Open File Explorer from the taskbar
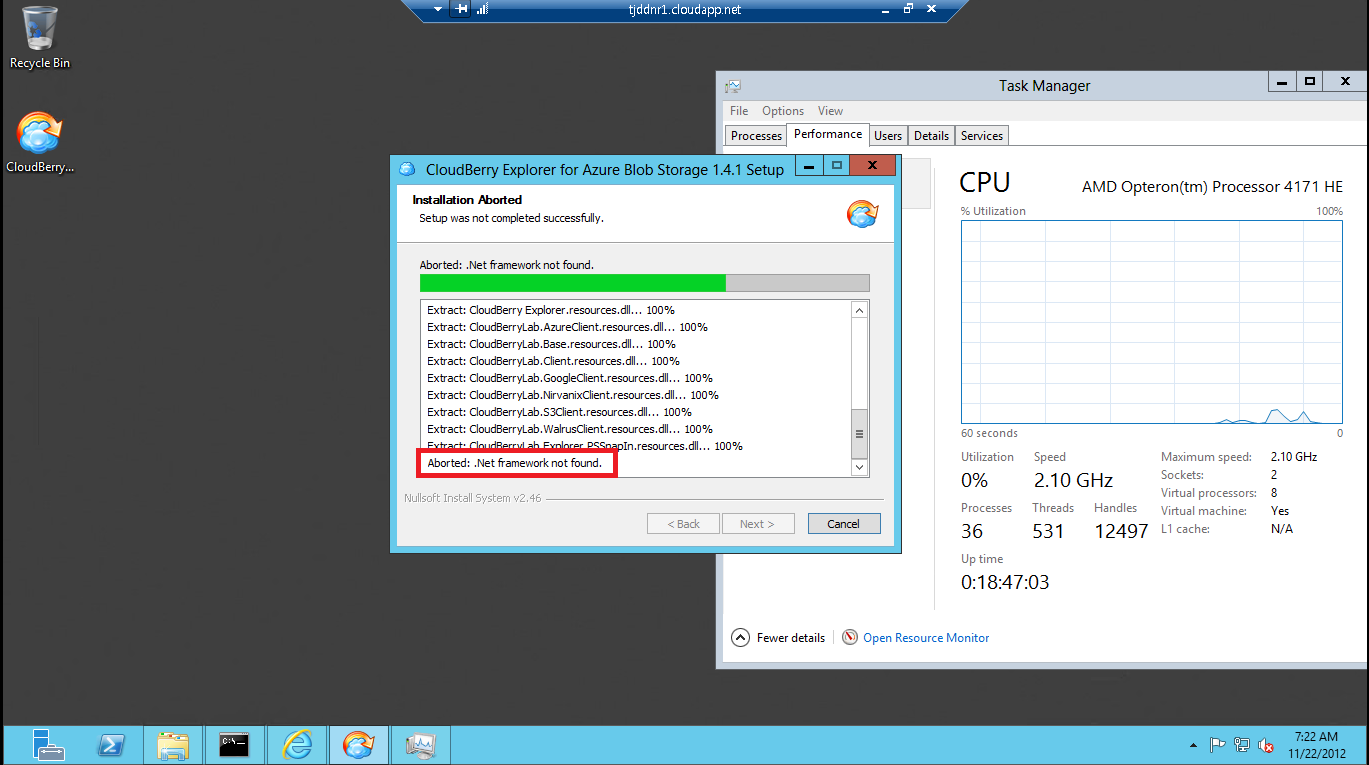This screenshot has width=1369, height=765. (x=173, y=745)
